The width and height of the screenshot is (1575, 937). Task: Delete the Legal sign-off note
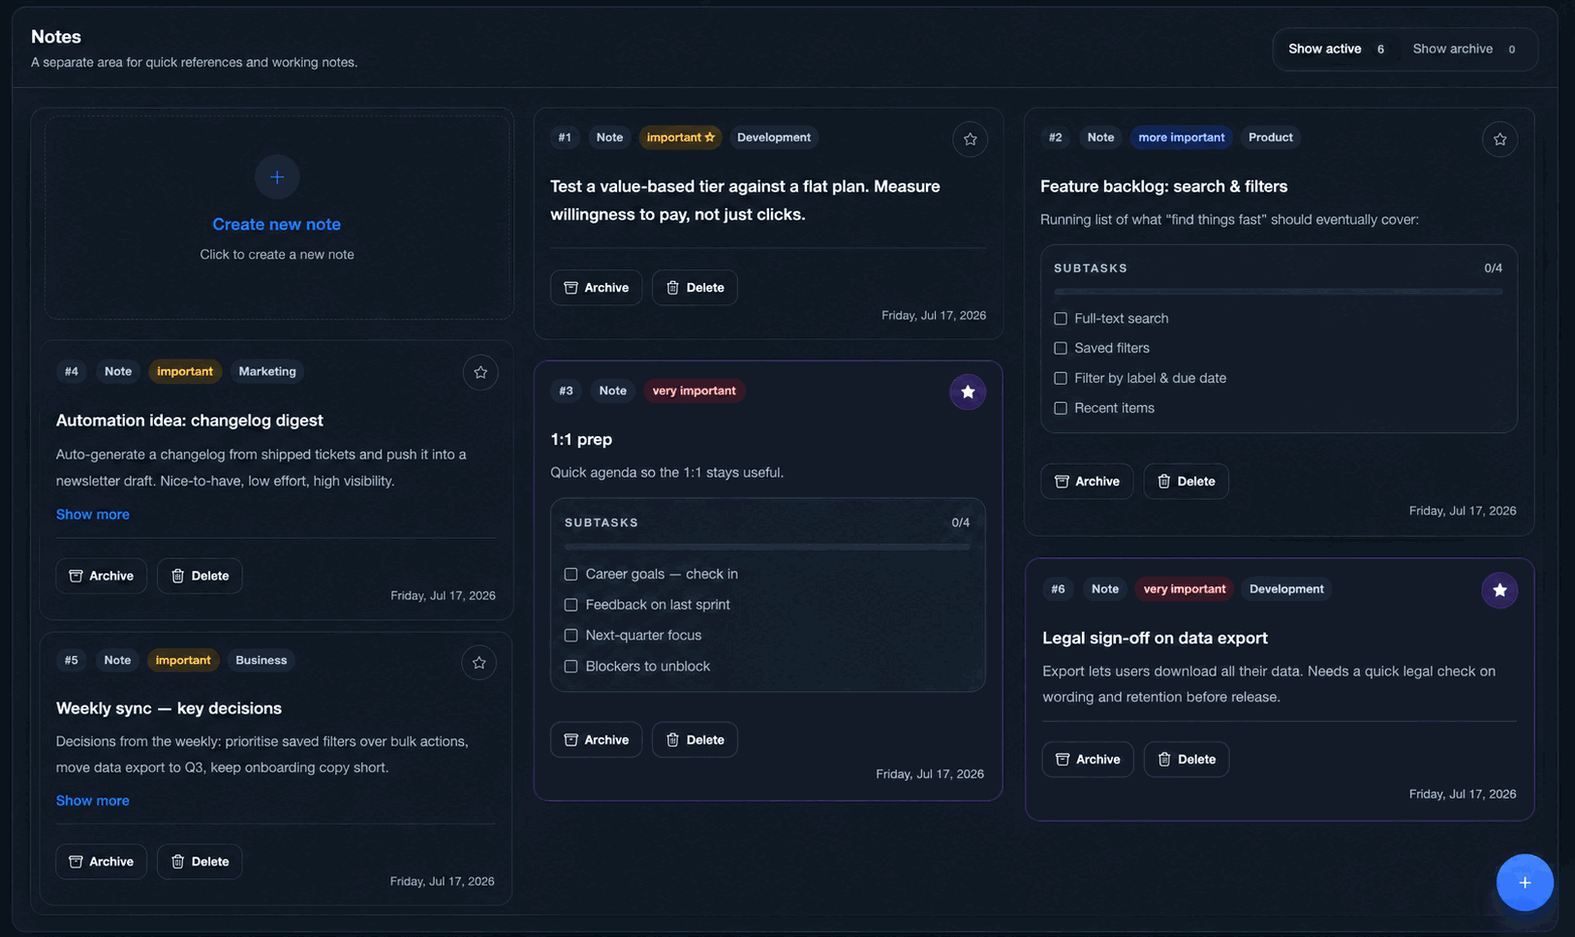point(1186,759)
